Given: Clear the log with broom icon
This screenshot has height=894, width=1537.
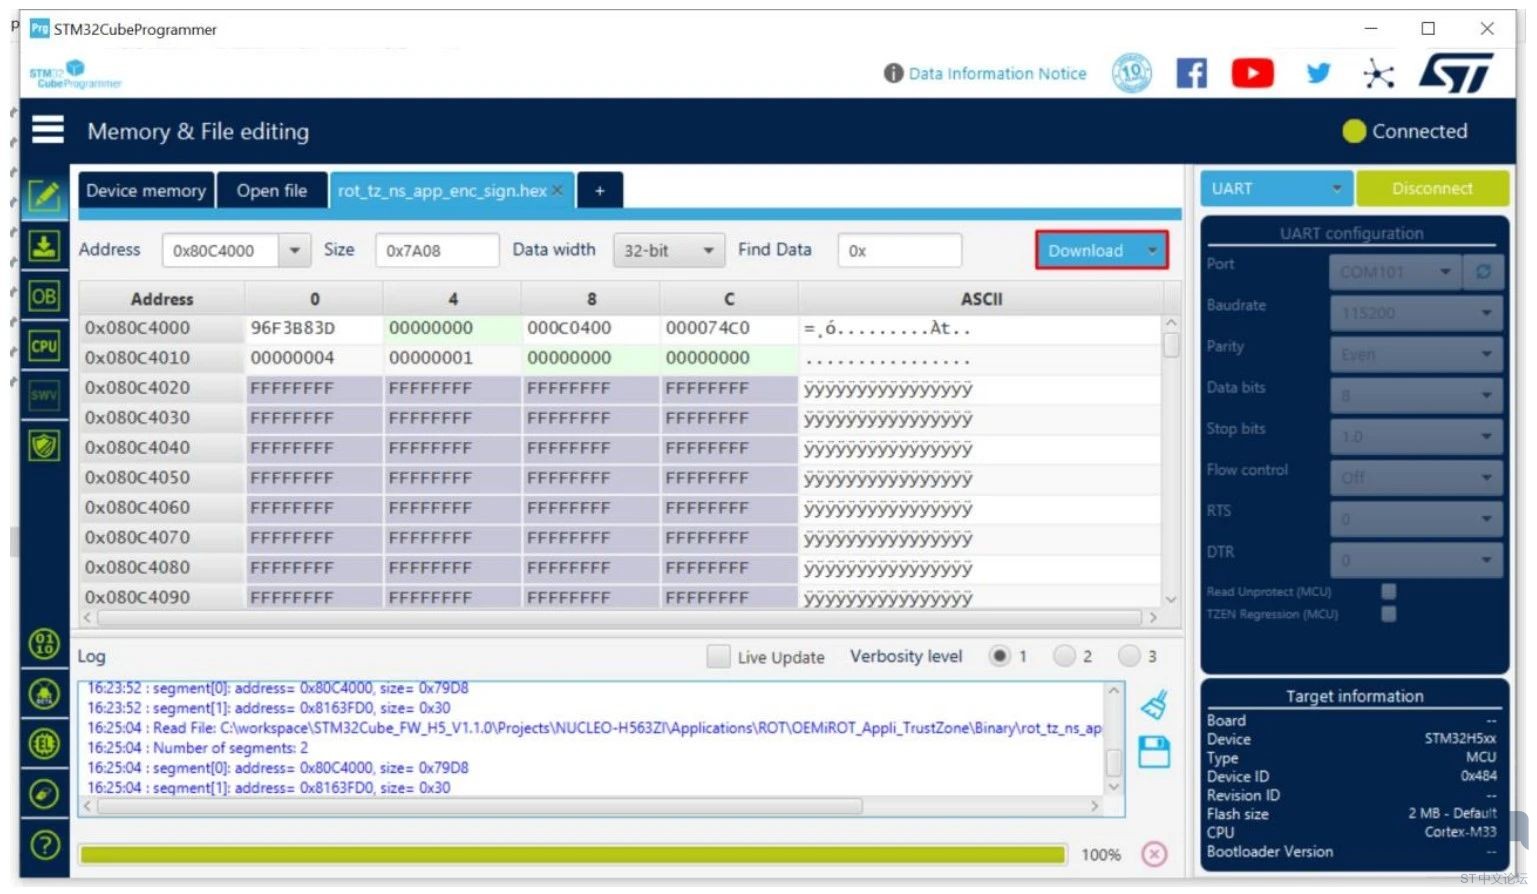Looking at the screenshot, I should [x=1154, y=705].
